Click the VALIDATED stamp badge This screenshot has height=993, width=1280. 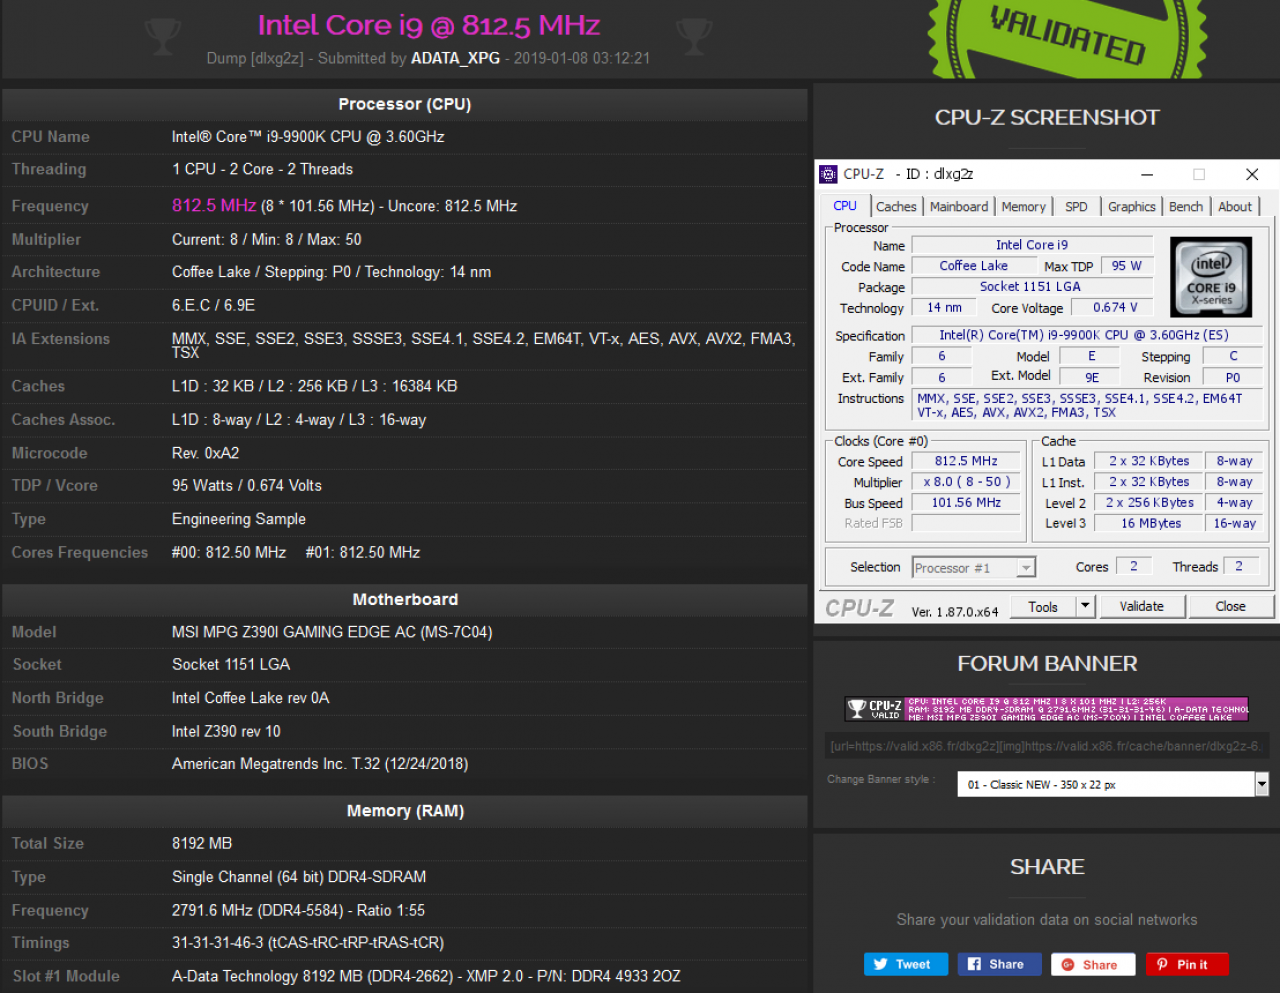pyautogui.click(x=1066, y=37)
